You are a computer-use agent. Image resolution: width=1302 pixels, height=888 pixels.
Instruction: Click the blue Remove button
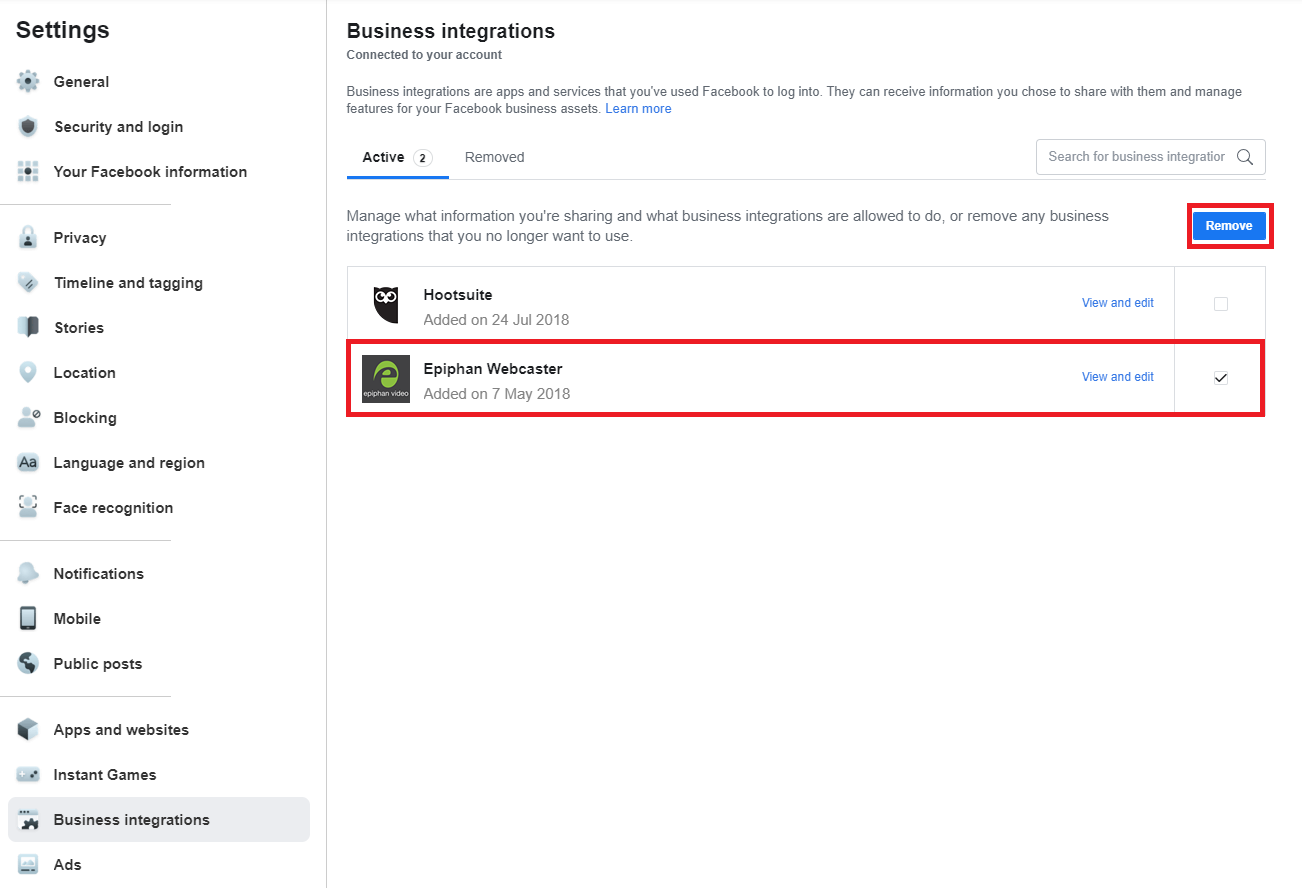pyautogui.click(x=1229, y=226)
